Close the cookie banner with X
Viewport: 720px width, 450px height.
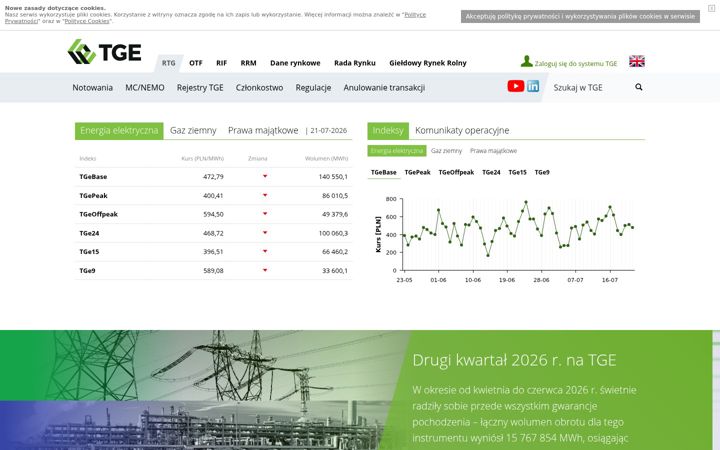(x=711, y=8)
